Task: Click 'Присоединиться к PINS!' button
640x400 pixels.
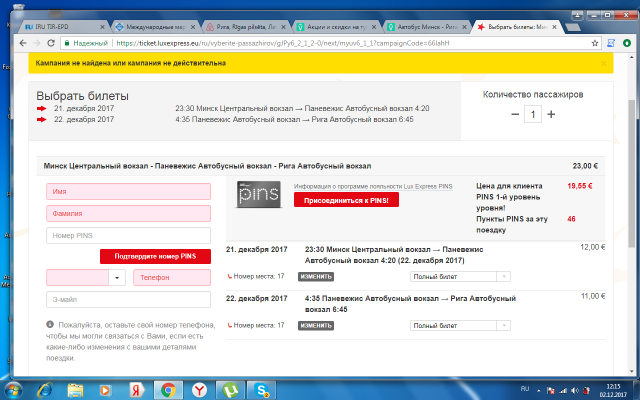Action: (346, 200)
